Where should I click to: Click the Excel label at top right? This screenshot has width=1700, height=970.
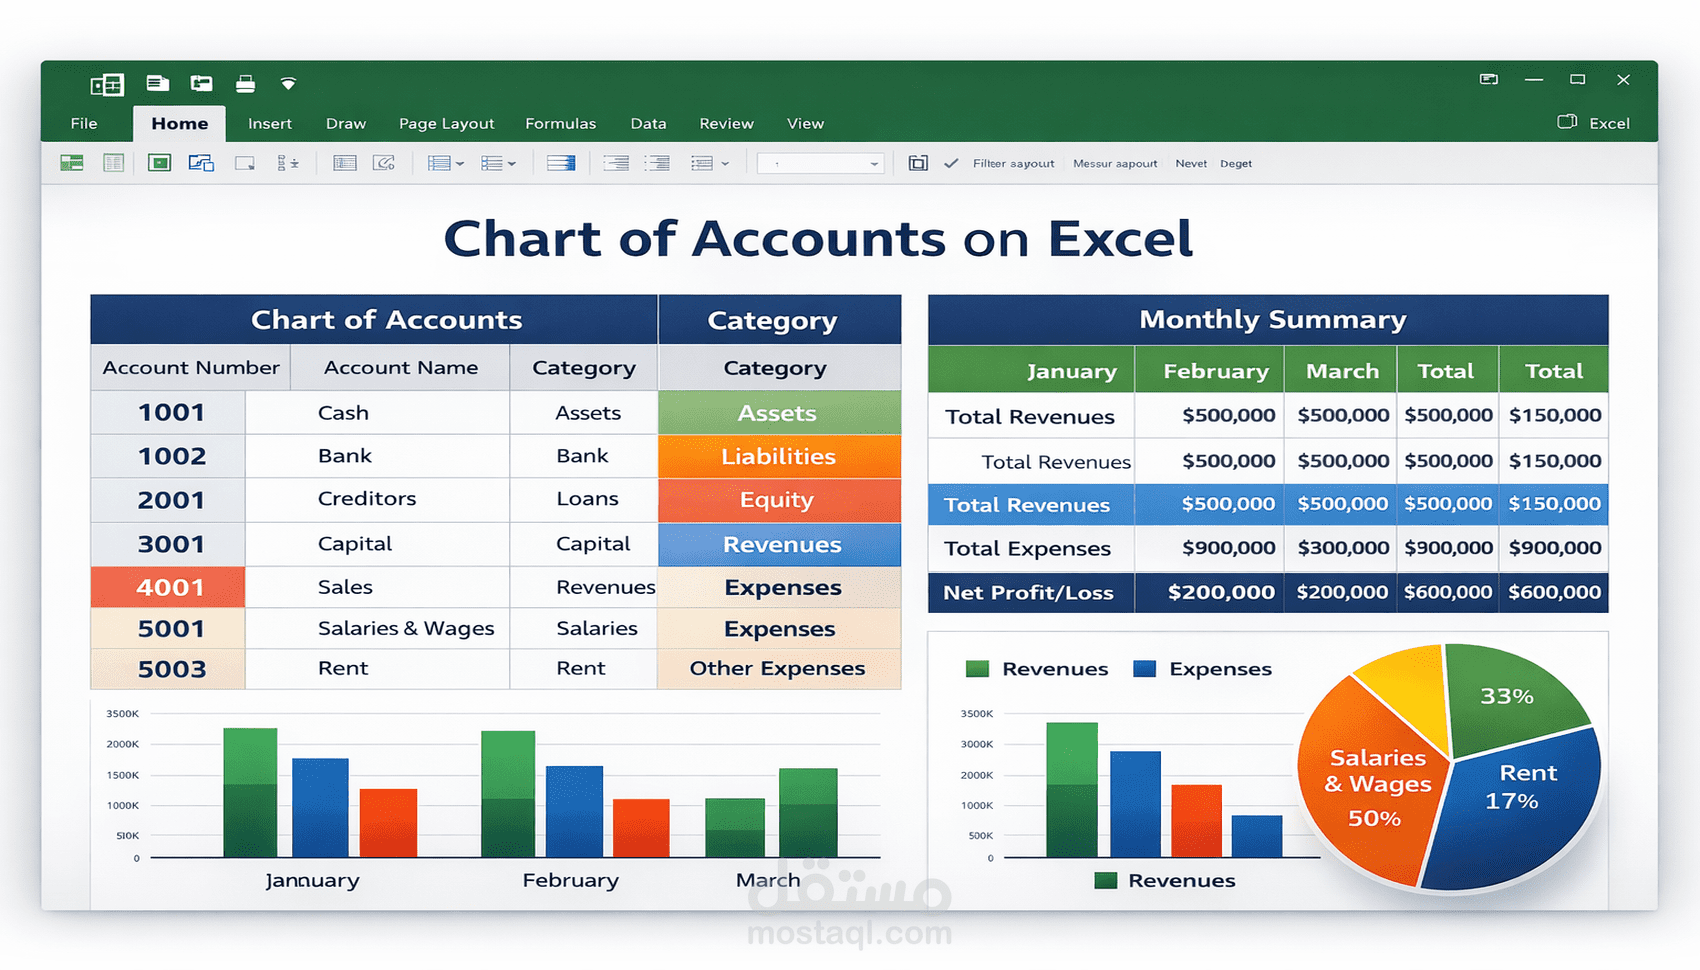[x=1609, y=123]
